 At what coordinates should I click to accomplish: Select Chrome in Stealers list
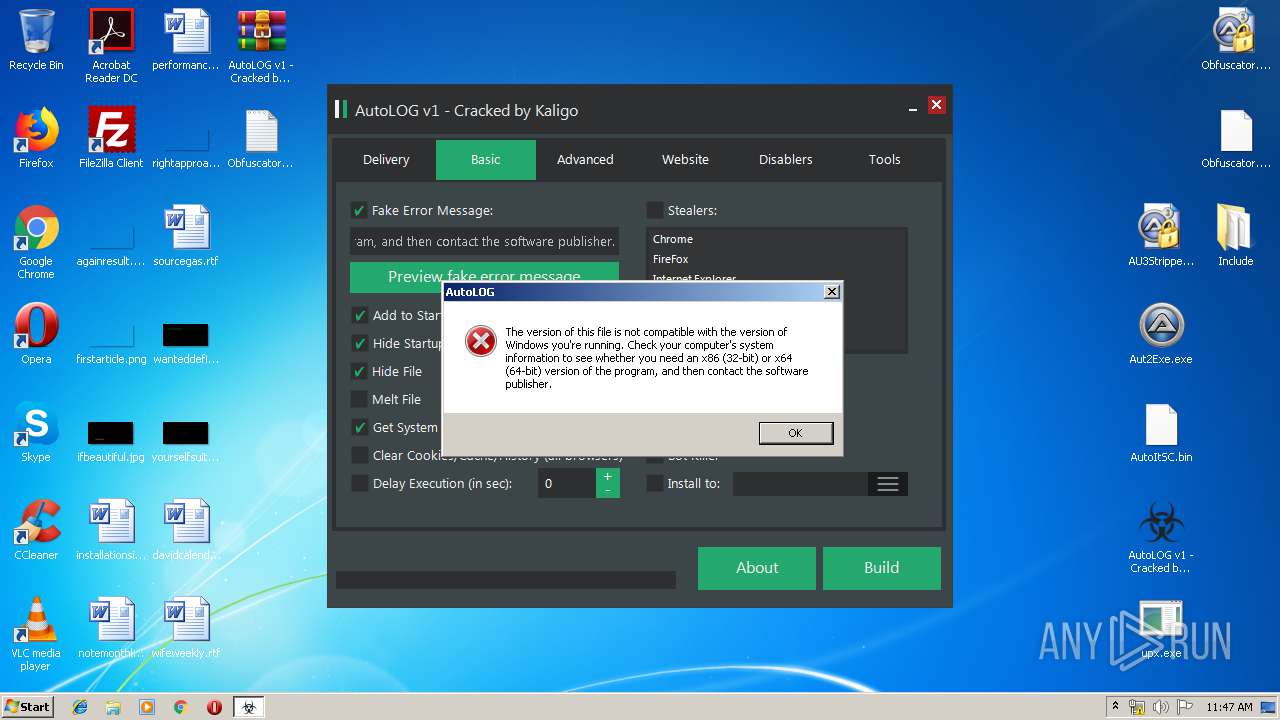pos(673,239)
